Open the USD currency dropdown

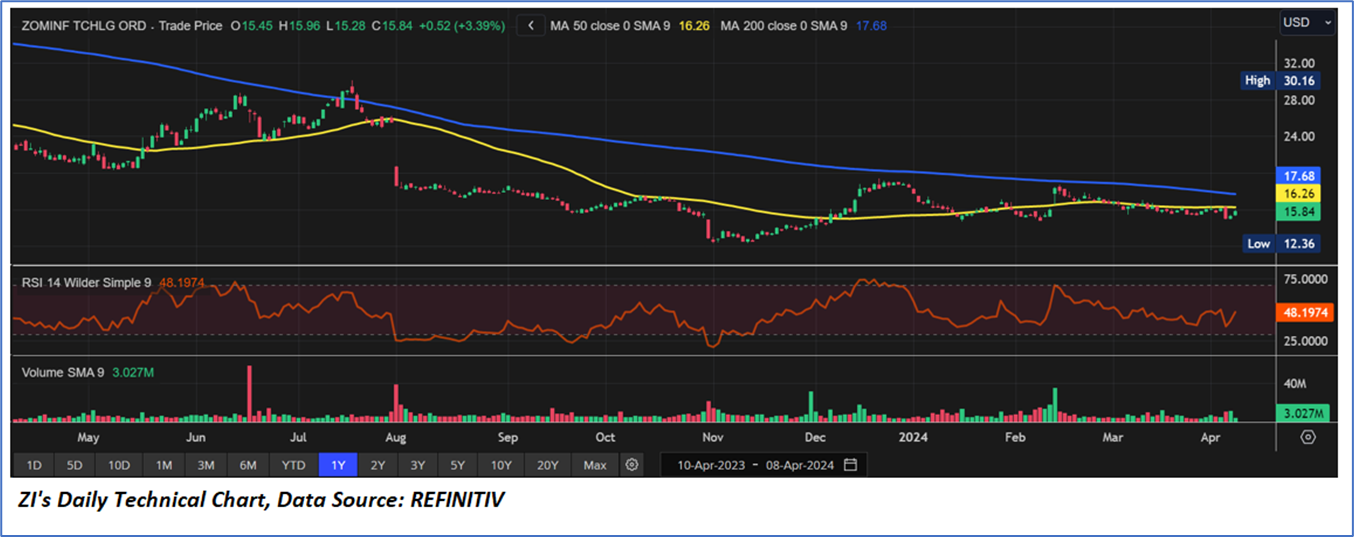pos(1308,22)
